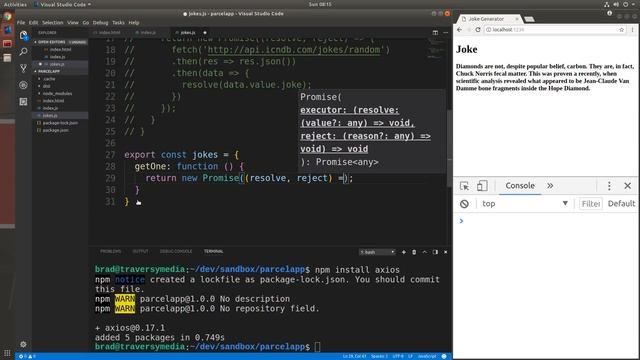Activate the DevTools inspect element picker

[464, 186]
